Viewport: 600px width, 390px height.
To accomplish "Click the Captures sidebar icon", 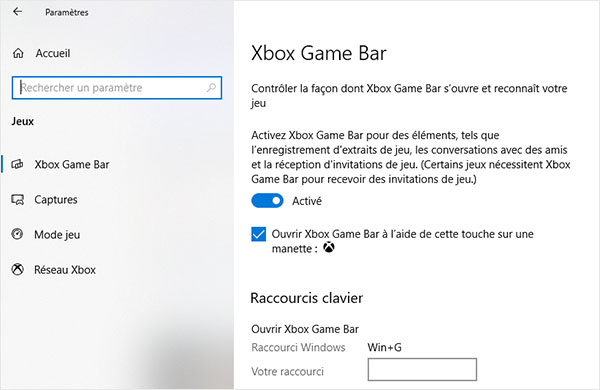I will click(18, 200).
